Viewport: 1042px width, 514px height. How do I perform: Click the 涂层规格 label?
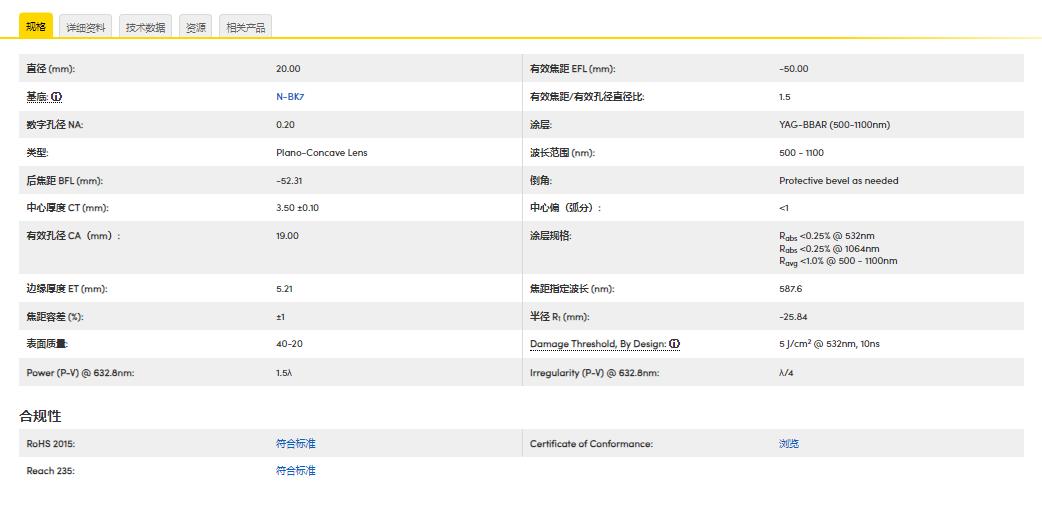point(550,235)
